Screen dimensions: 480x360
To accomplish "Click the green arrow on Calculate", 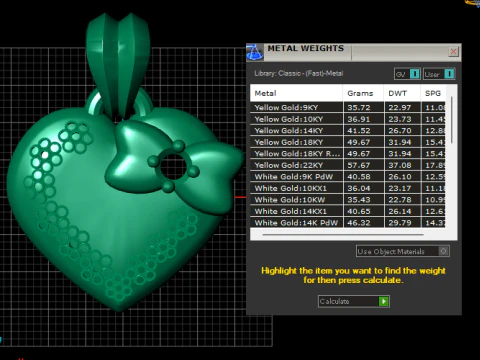I will pos(384,301).
